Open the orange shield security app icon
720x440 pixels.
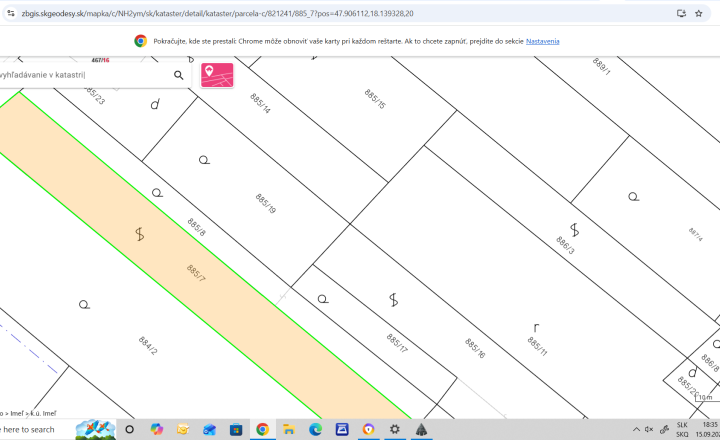368,429
